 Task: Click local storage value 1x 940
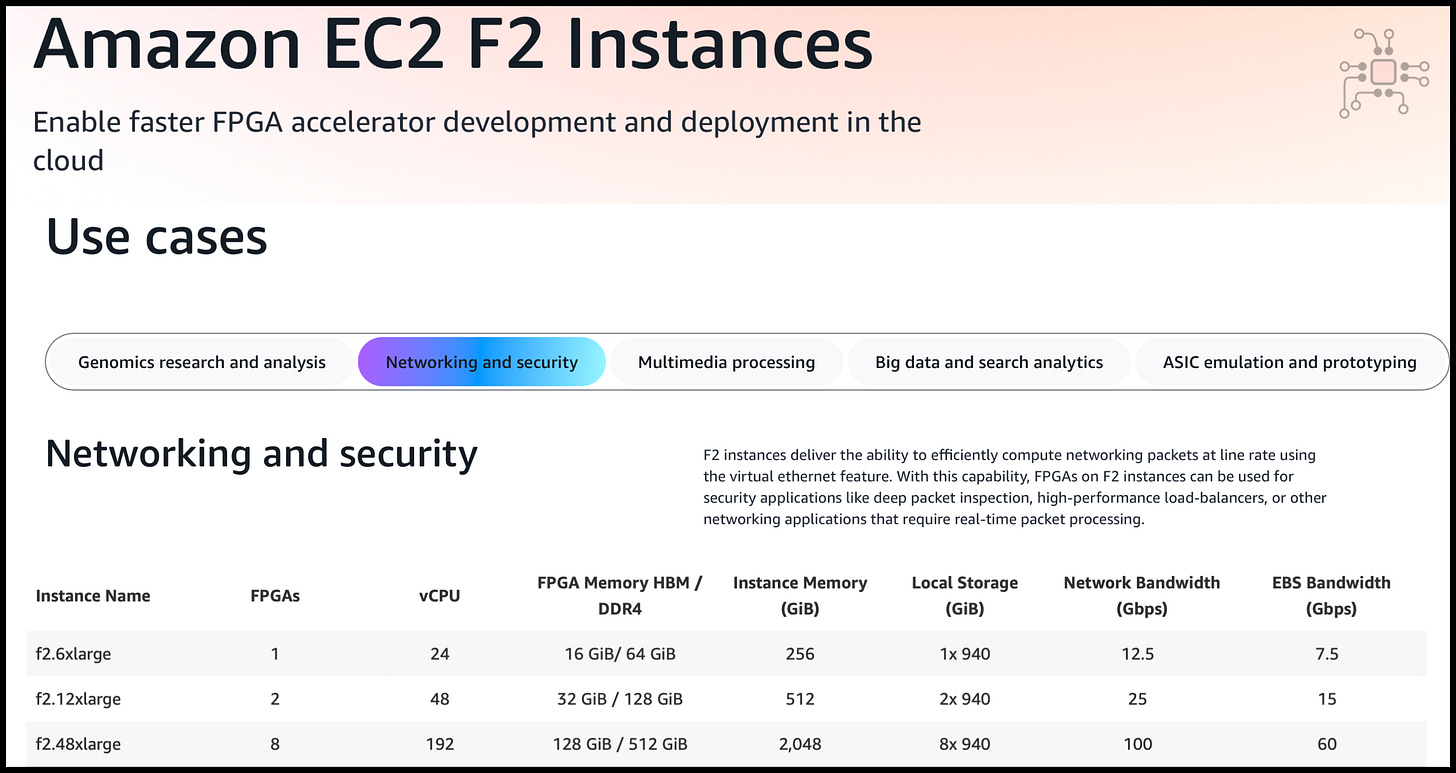[965, 654]
